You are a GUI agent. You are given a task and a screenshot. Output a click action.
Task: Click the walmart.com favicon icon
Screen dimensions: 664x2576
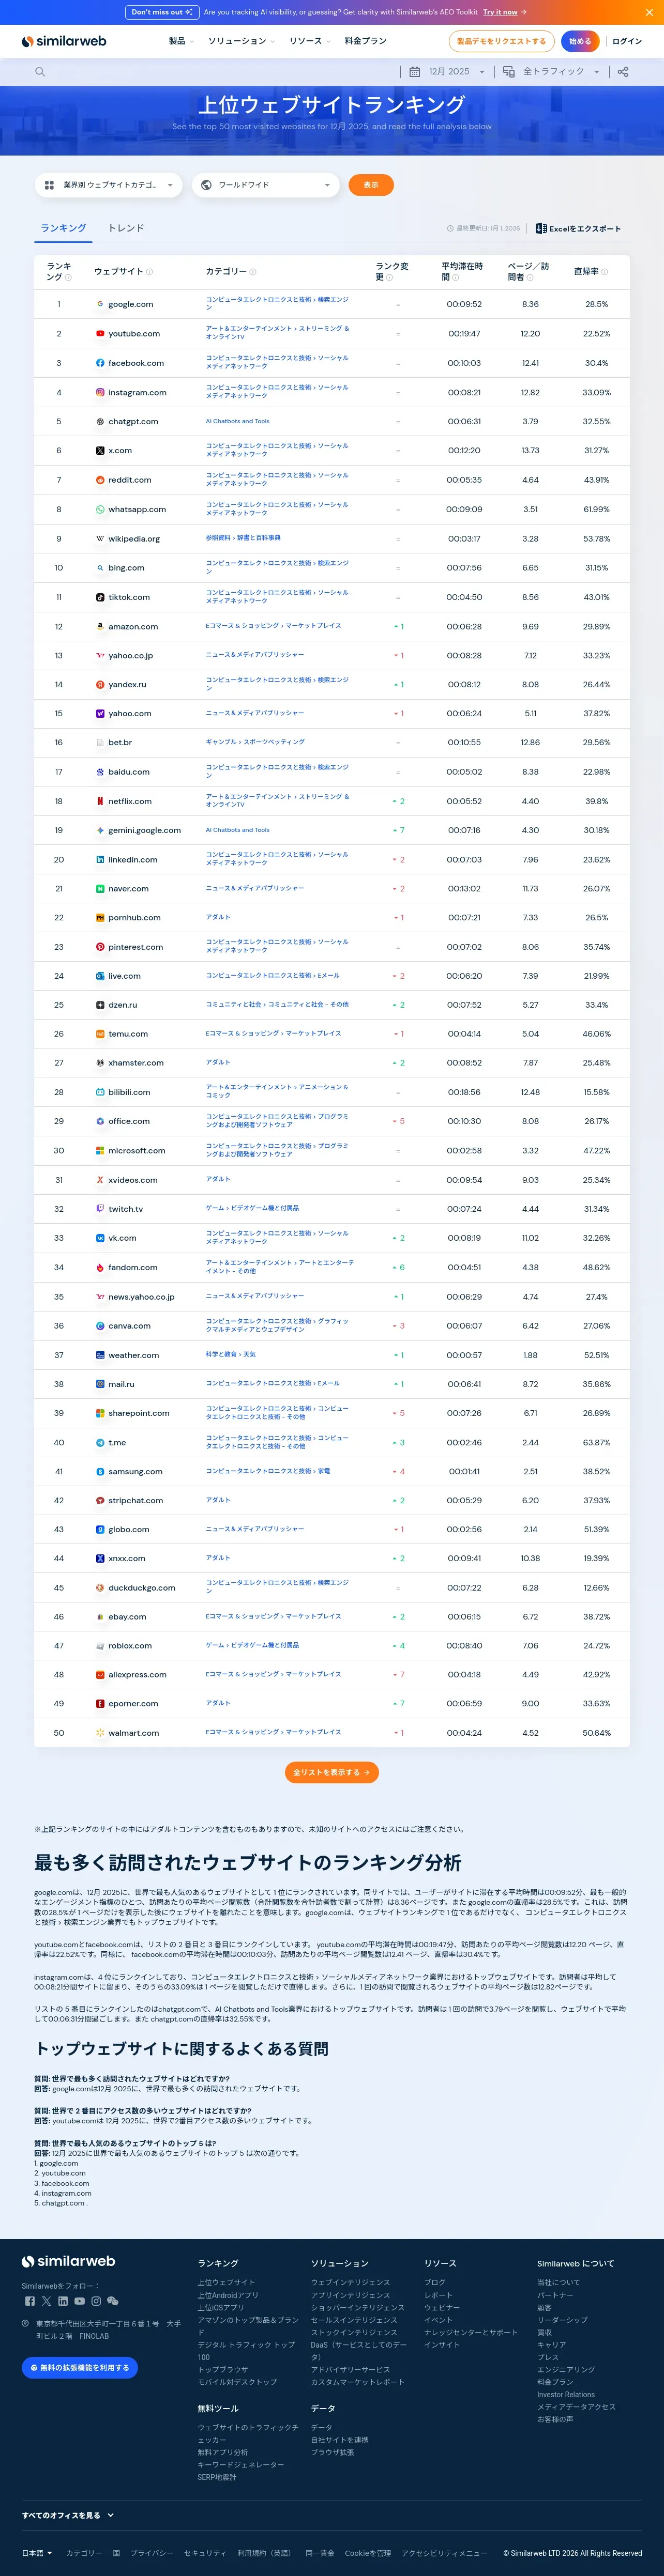pyautogui.click(x=100, y=1733)
